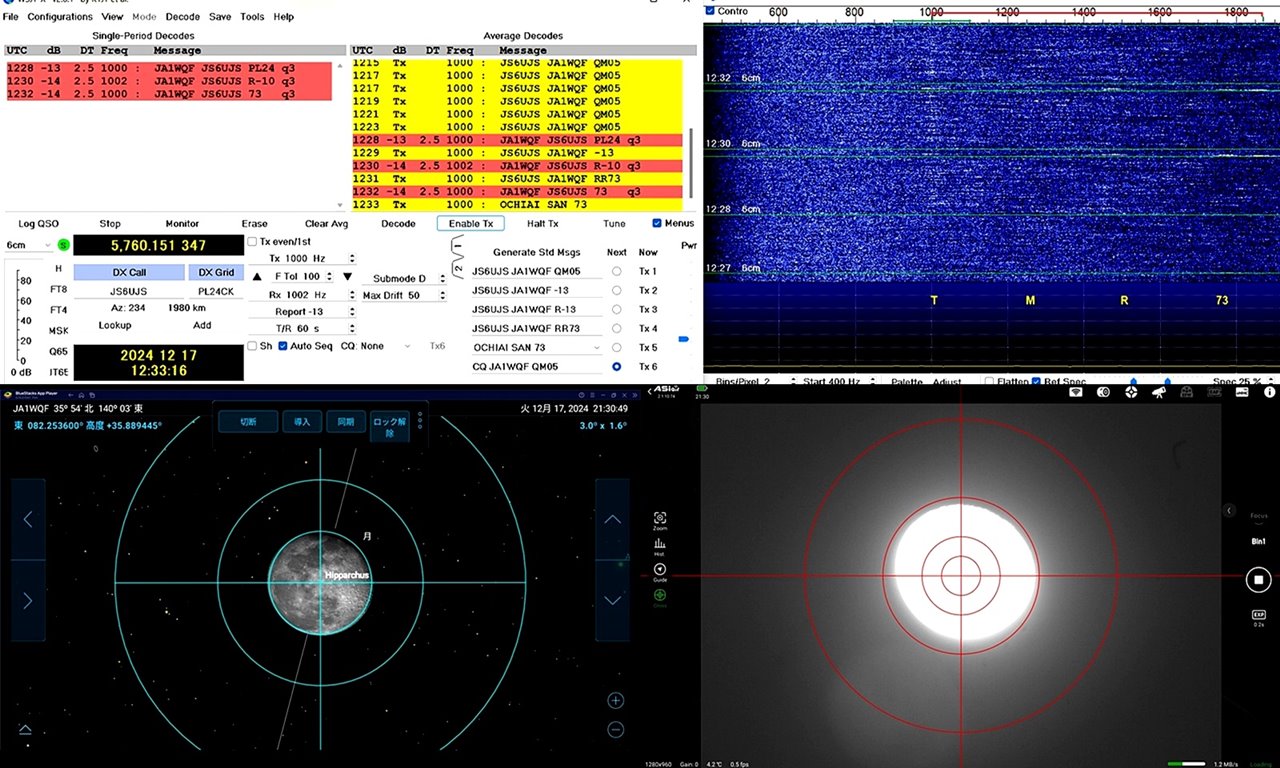Image resolution: width=1280 pixels, height=768 pixels.
Task: Click the Enable Tx button
Action: pos(470,224)
